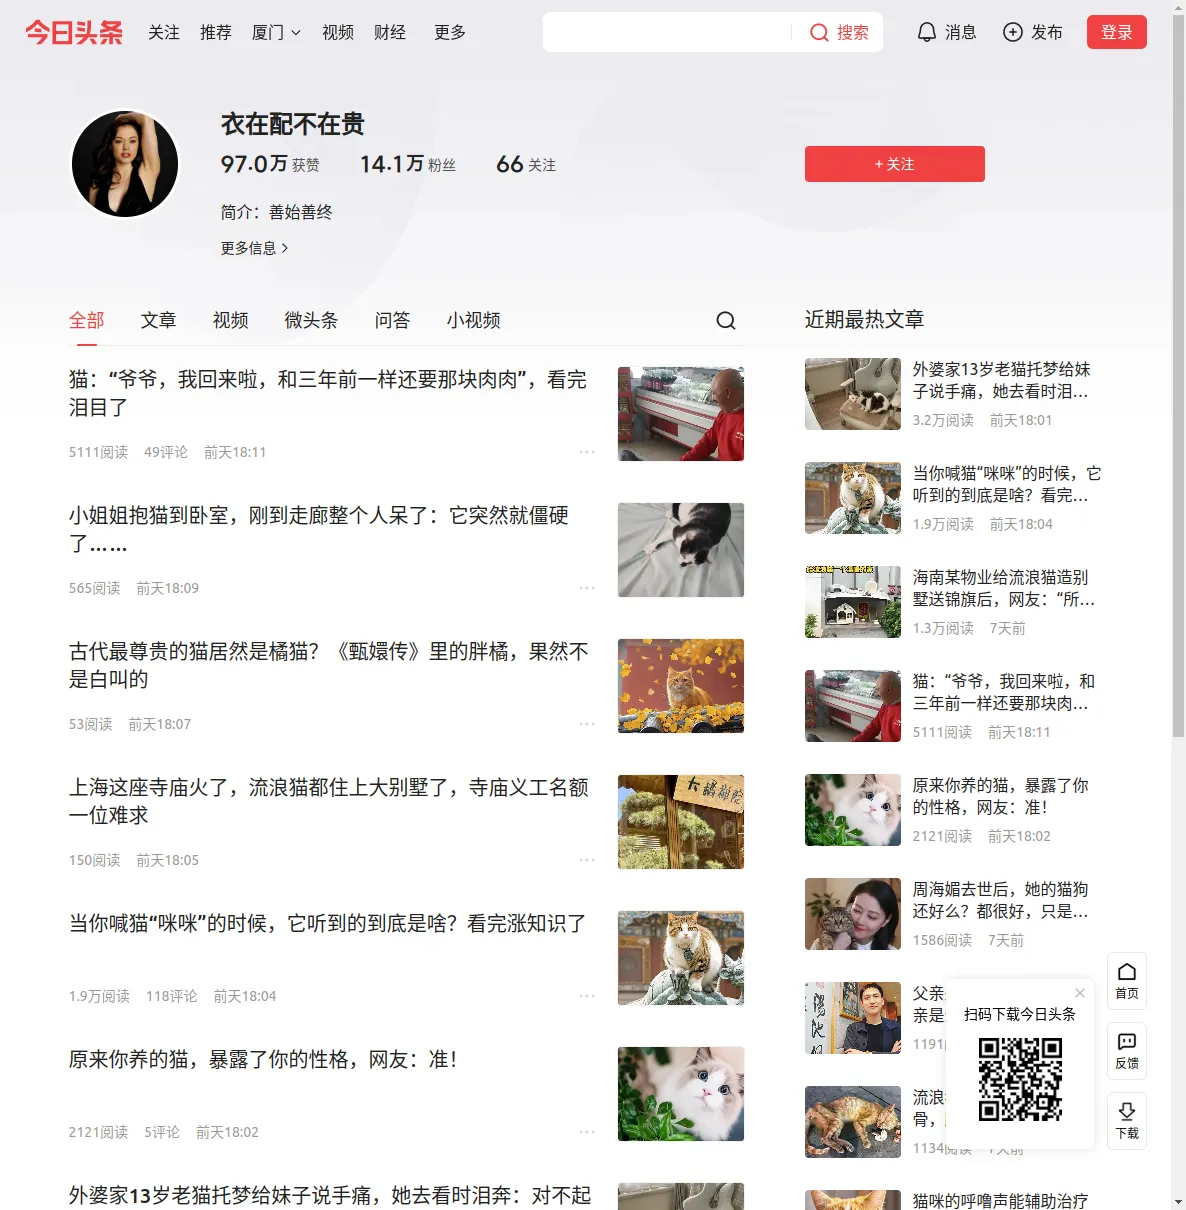Open more options for 当你喊猫咪咪 article
Viewport: 1186px width, 1210px height.
[587, 996]
